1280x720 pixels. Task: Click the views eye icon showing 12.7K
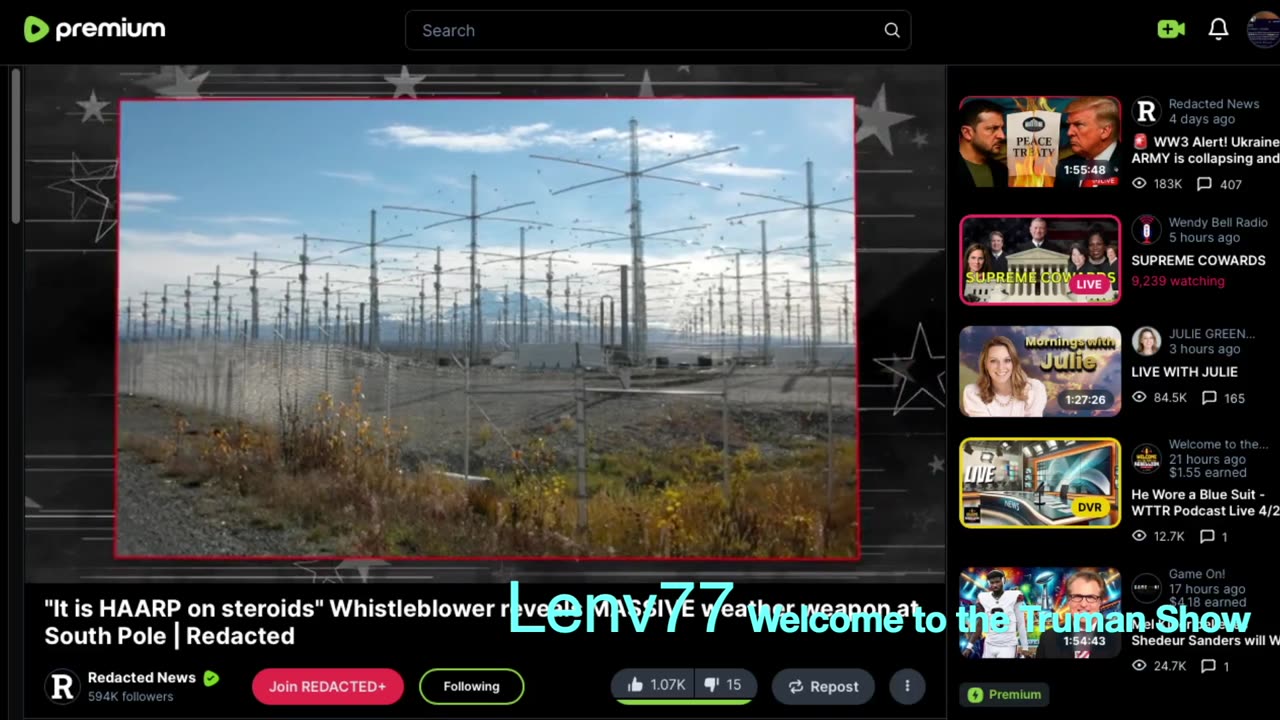1139,536
